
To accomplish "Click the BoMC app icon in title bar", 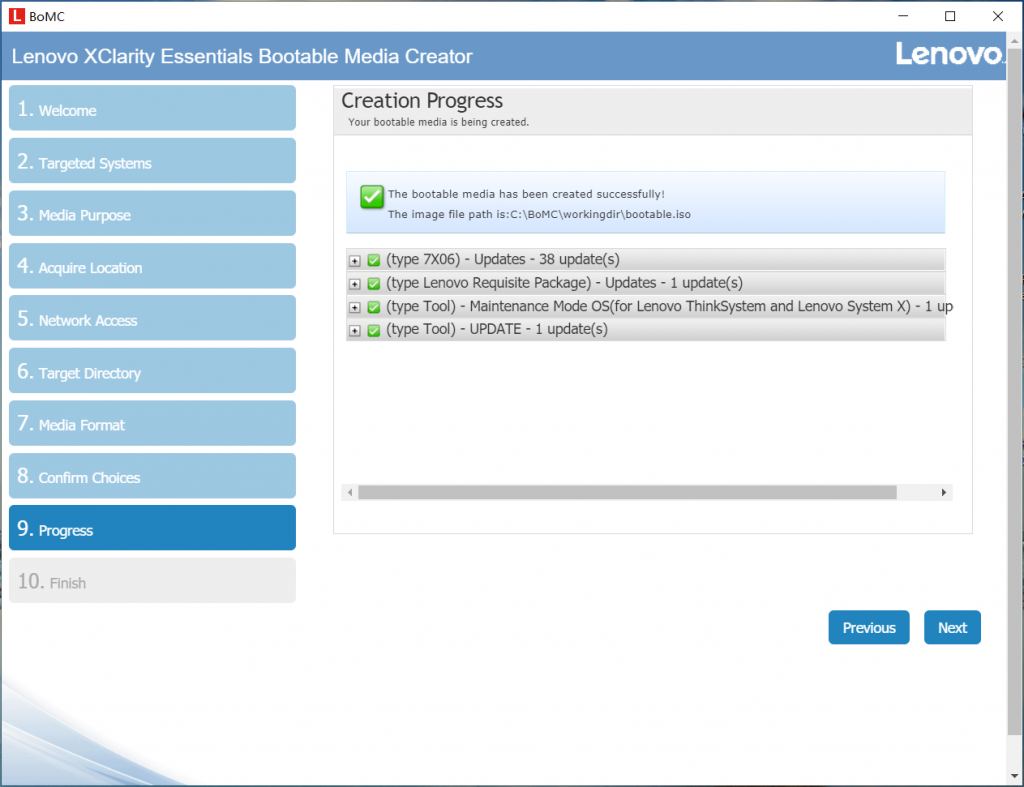I will (x=16, y=16).
